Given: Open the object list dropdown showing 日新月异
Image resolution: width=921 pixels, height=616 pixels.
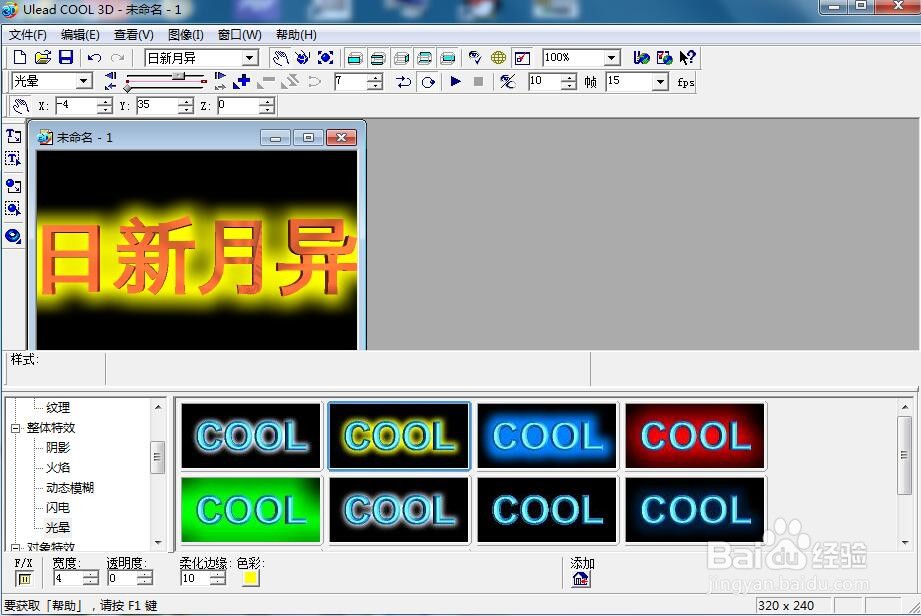Looking at the screenshot, I should pos(250,58).
